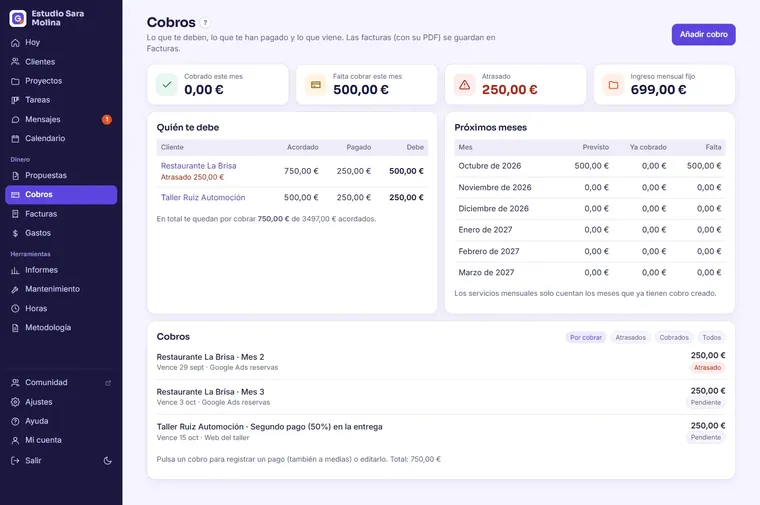Click the Noviembre de 2026 row
This screenshot has width=760, height=505.
coord(589,188)
